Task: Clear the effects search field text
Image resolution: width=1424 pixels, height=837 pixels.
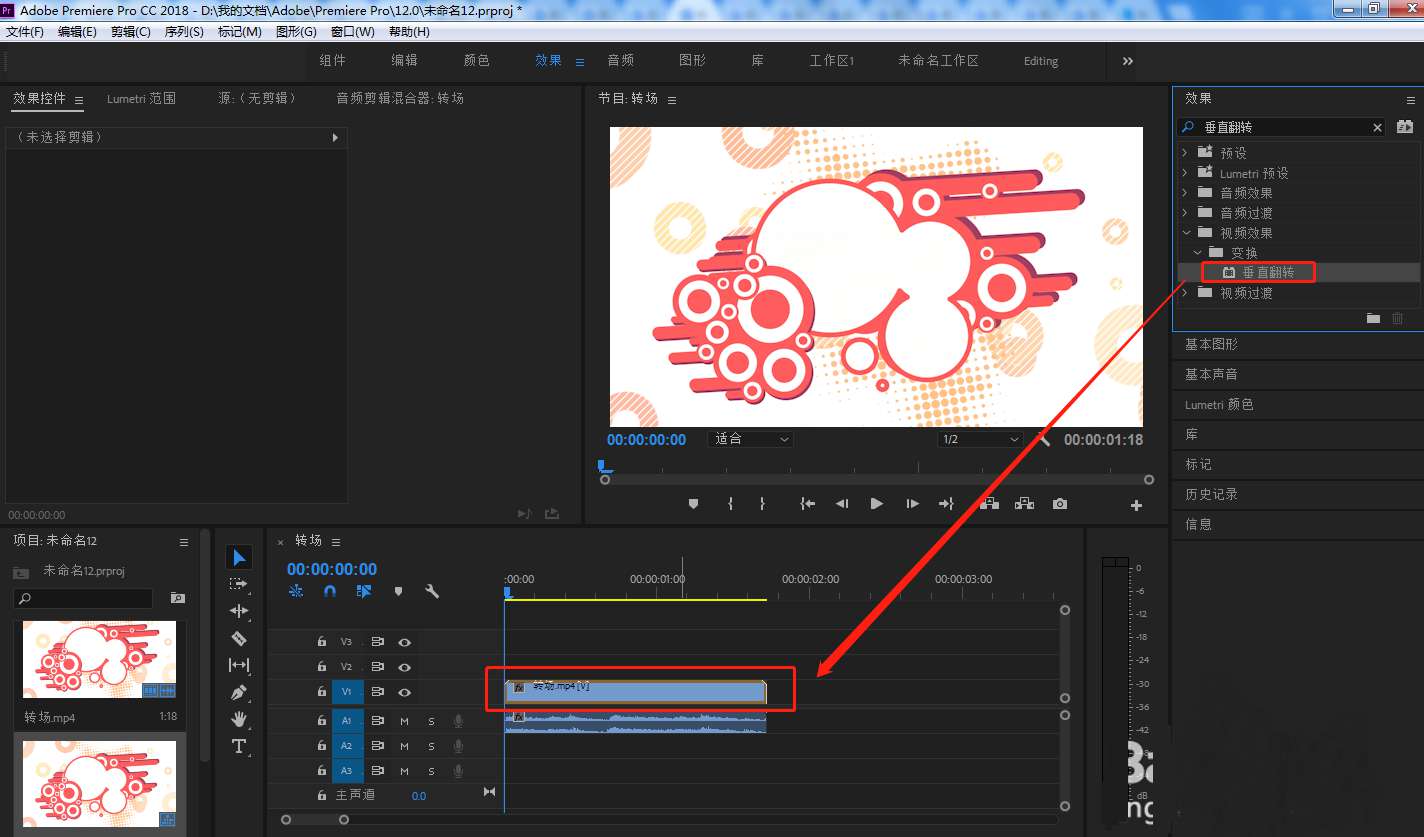Action: (1377, 127)
